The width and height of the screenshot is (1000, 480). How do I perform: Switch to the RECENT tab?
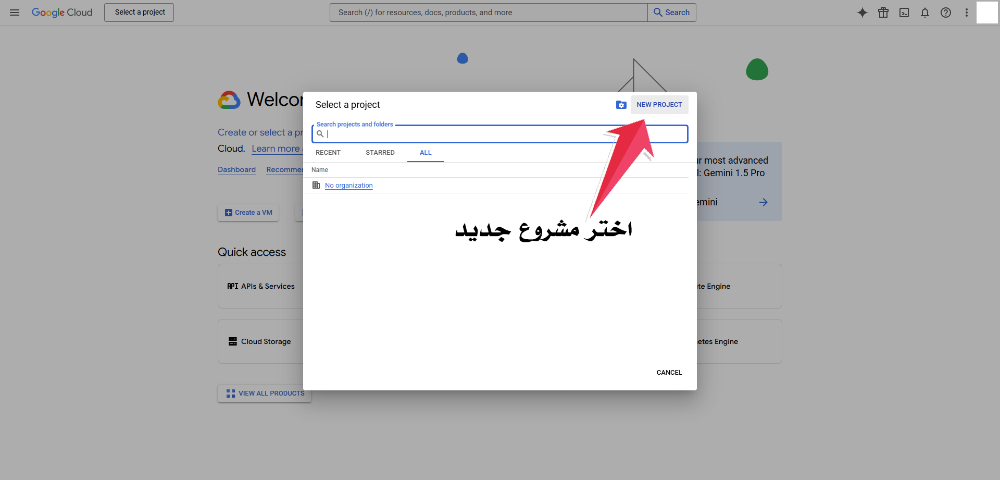[328, 153]
